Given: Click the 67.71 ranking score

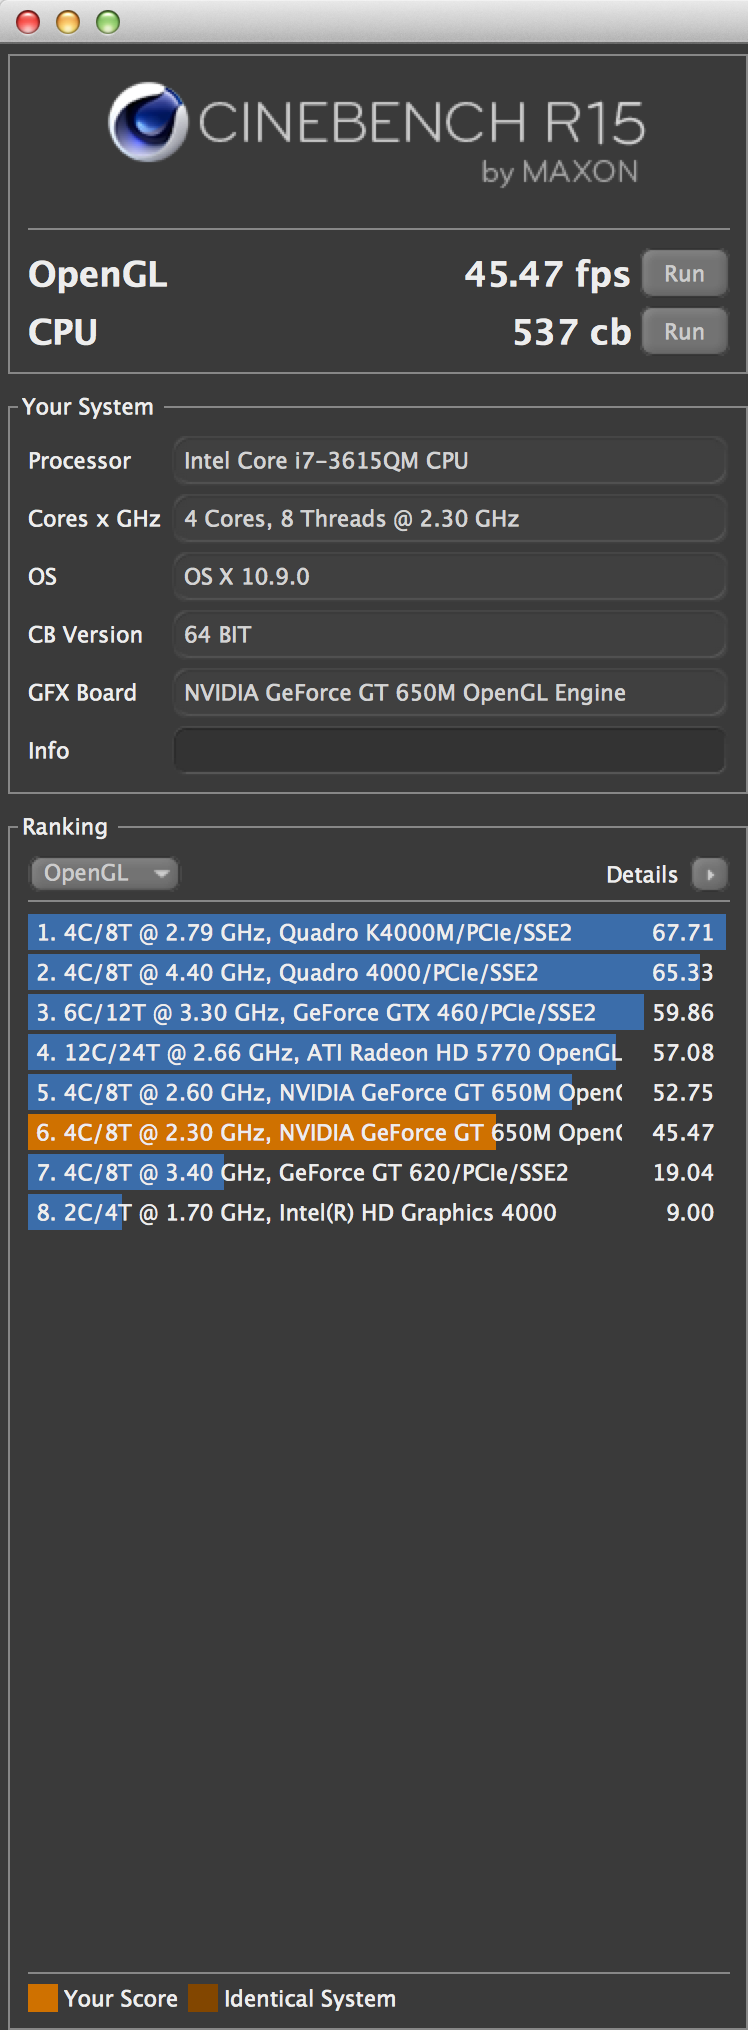Looking at the screenshot, I should (x=683, y=932).
